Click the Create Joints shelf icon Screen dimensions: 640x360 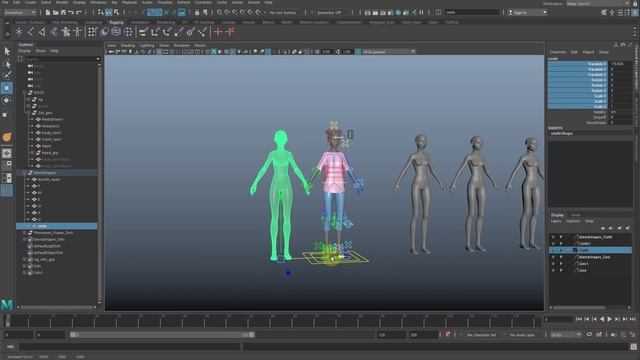(x=31, y=32)
